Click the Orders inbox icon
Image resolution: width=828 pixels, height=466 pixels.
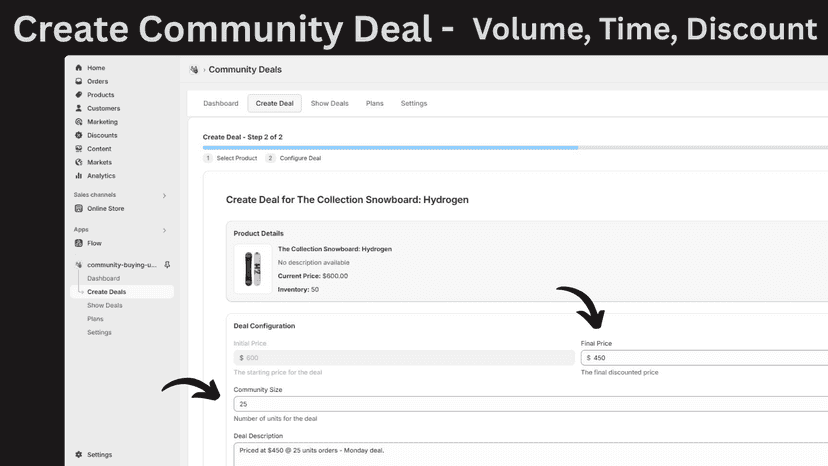(x=79, y=81)
